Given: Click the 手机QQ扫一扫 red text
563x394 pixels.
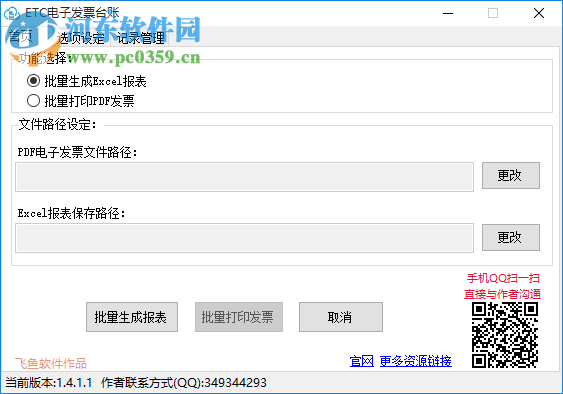Looking at the screenshot, I should pos(503,278).
